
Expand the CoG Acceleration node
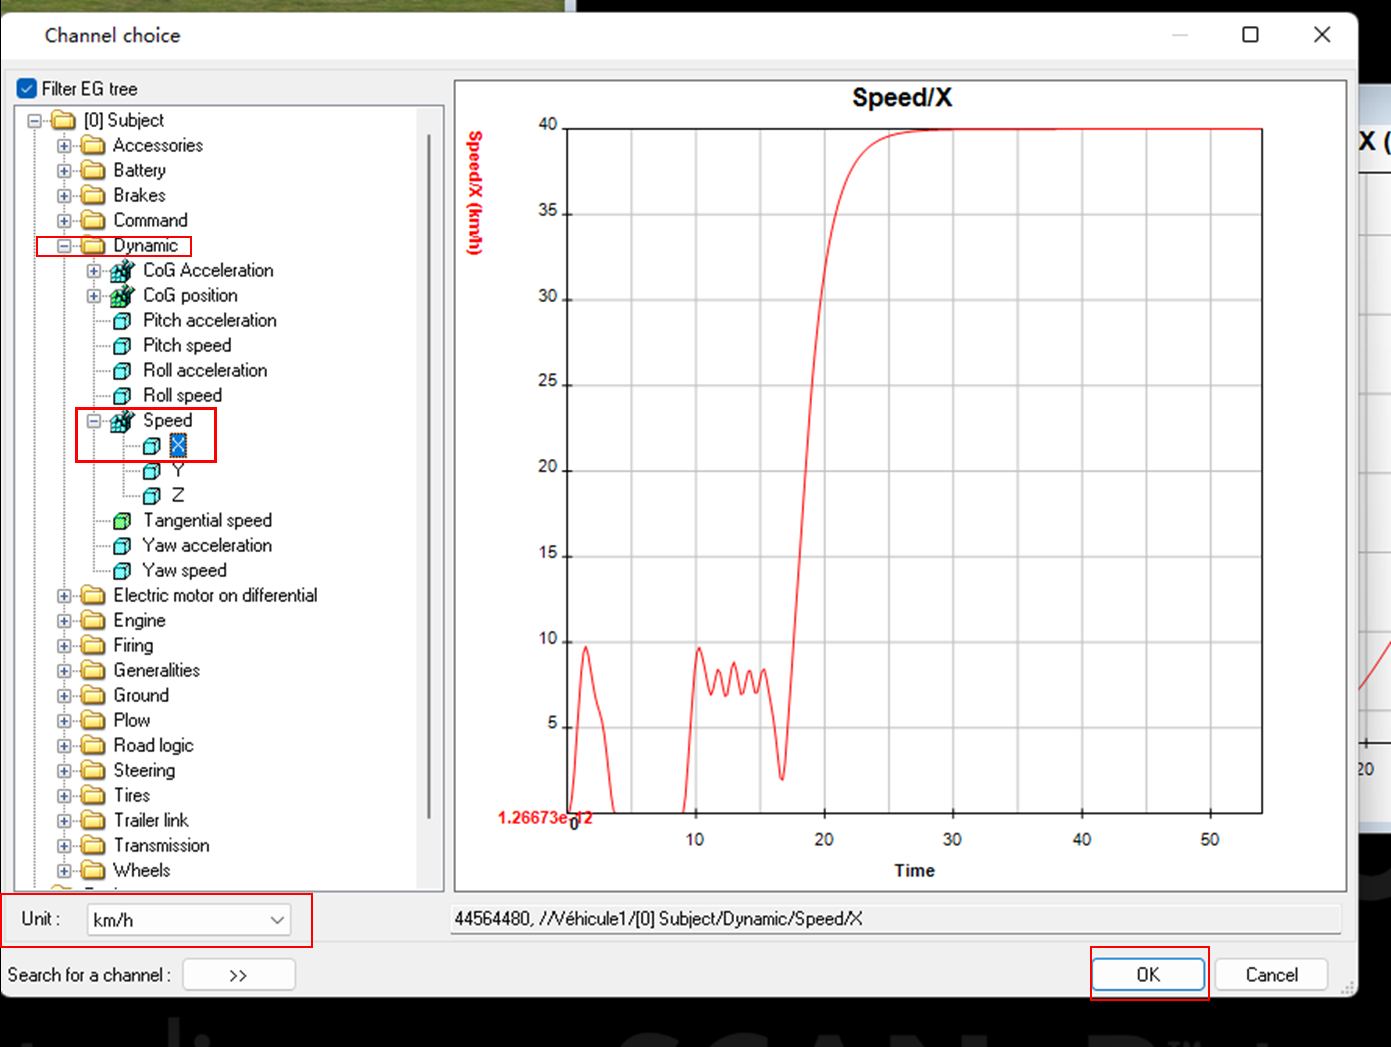click(x=94, y=271)
